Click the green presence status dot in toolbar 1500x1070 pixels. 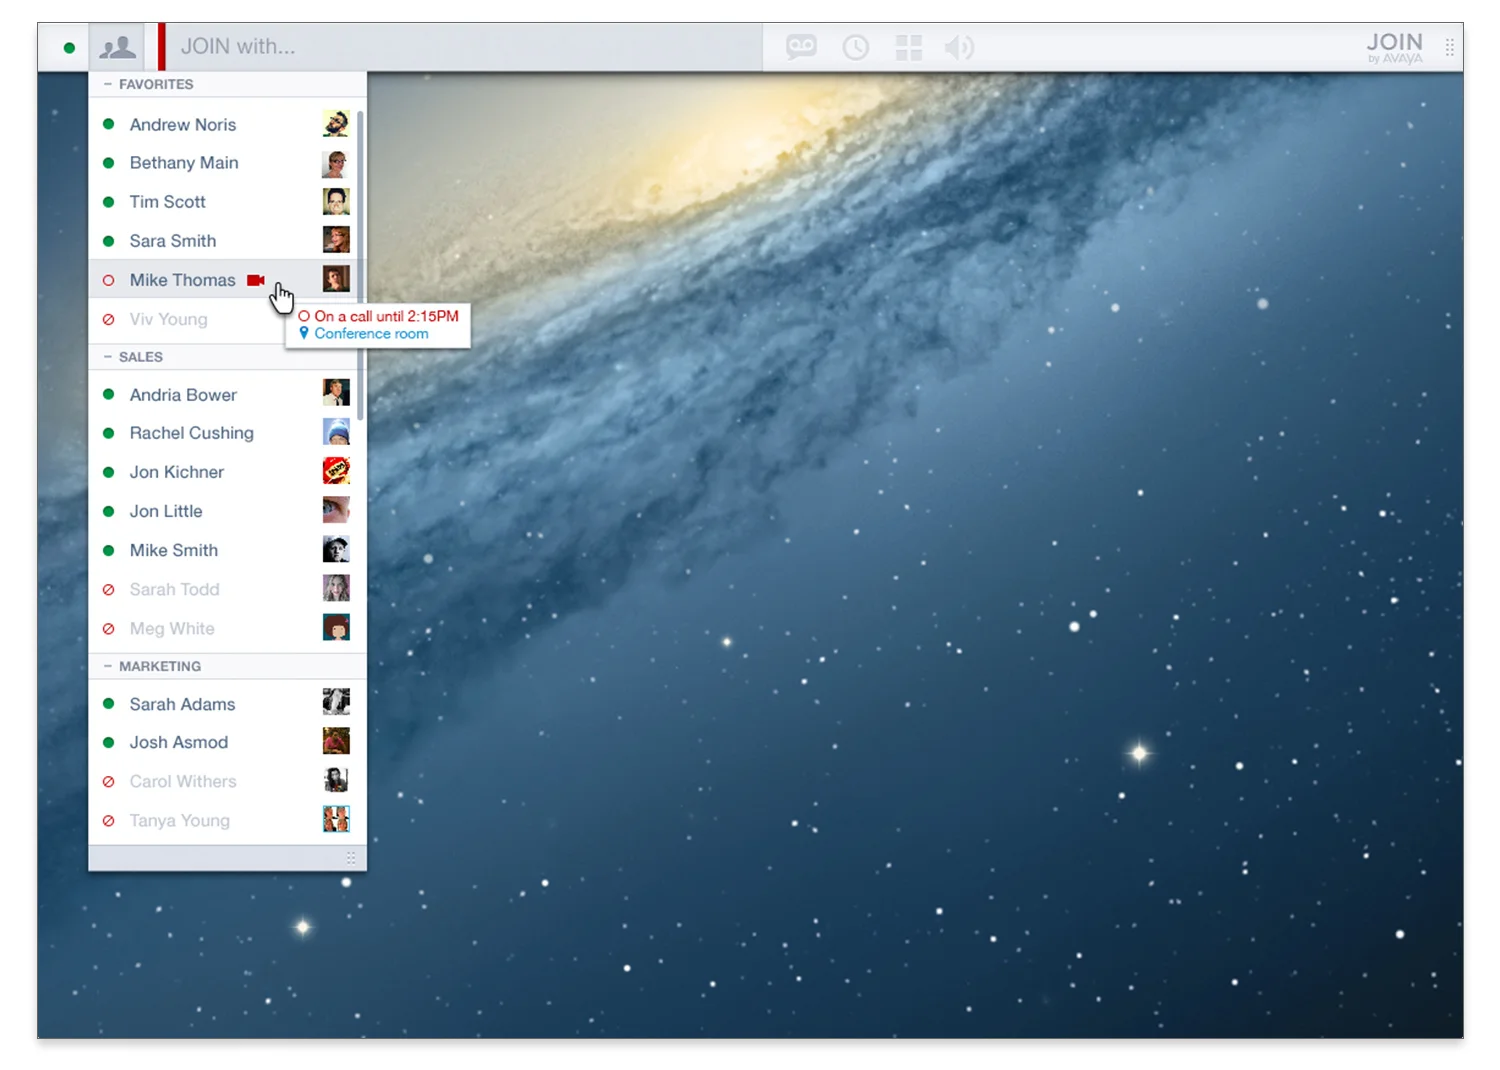click(x=69, y=47)
